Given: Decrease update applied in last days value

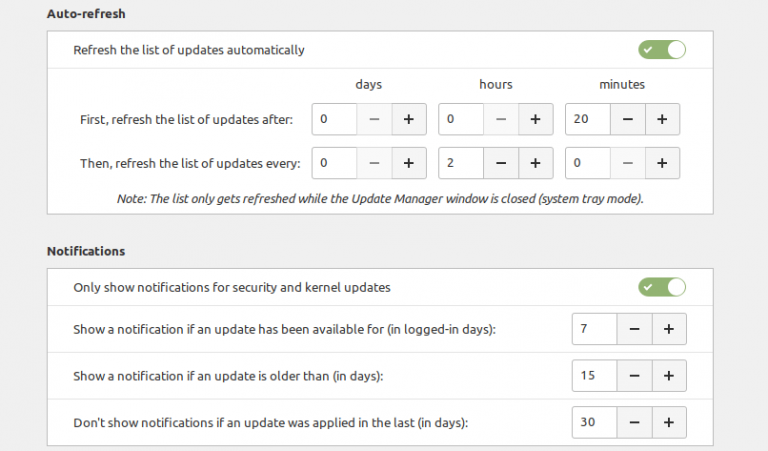Looking at the screenshot, I should tap(634, 422).
